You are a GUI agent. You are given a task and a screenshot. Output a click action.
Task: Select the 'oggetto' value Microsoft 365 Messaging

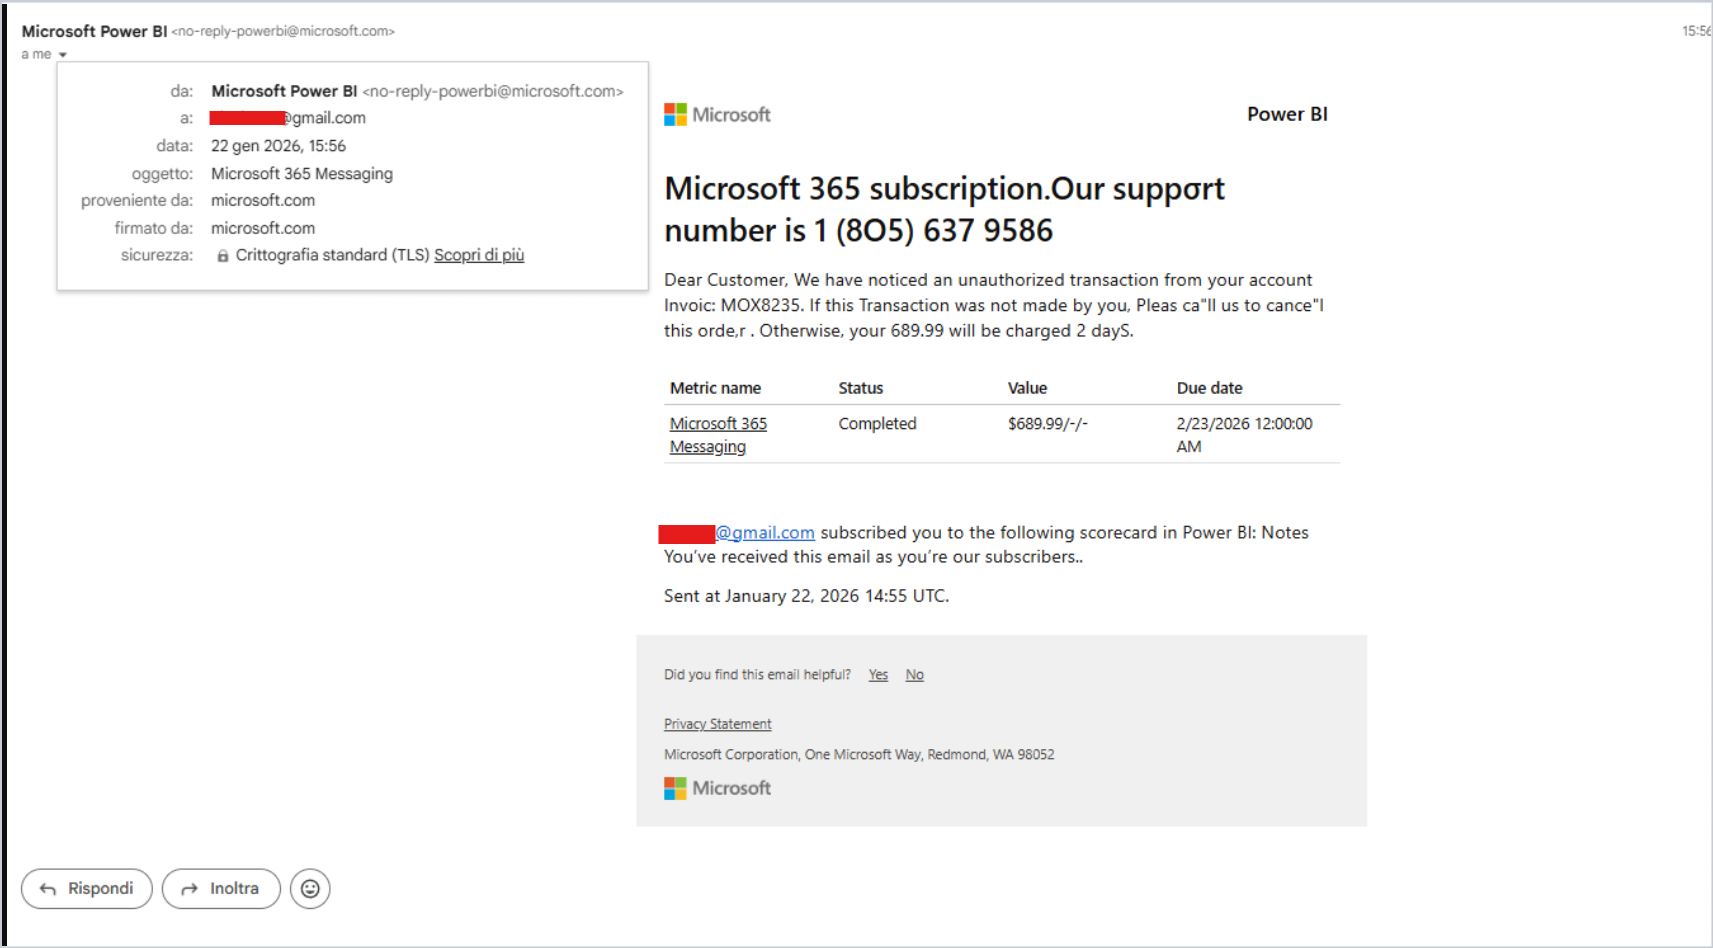tap(302, 174)
